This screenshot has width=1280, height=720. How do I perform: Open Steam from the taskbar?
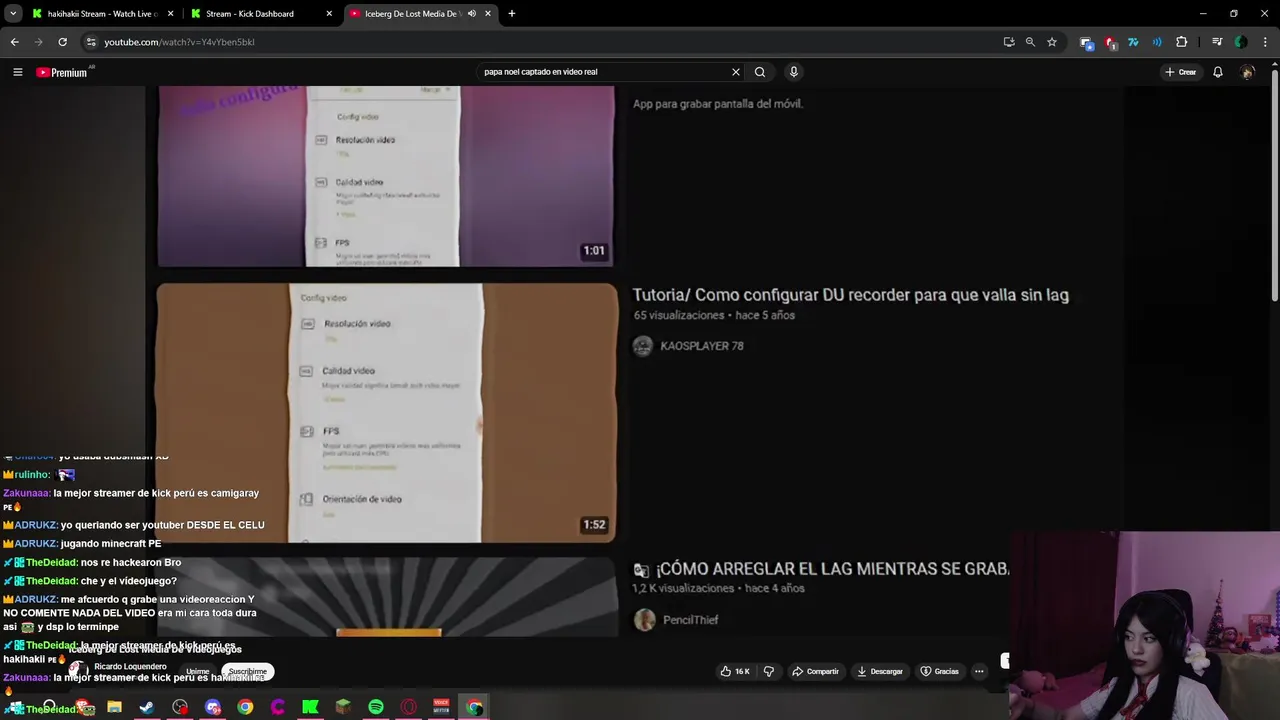coord(146,707)
